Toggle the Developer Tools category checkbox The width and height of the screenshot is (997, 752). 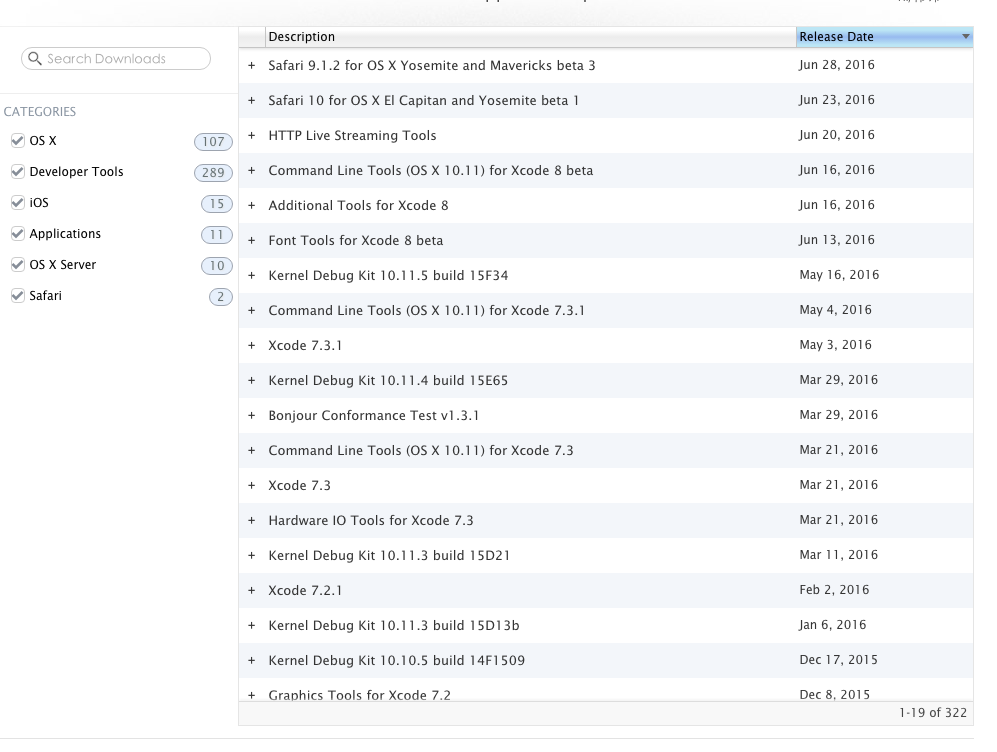coord(18,172)
